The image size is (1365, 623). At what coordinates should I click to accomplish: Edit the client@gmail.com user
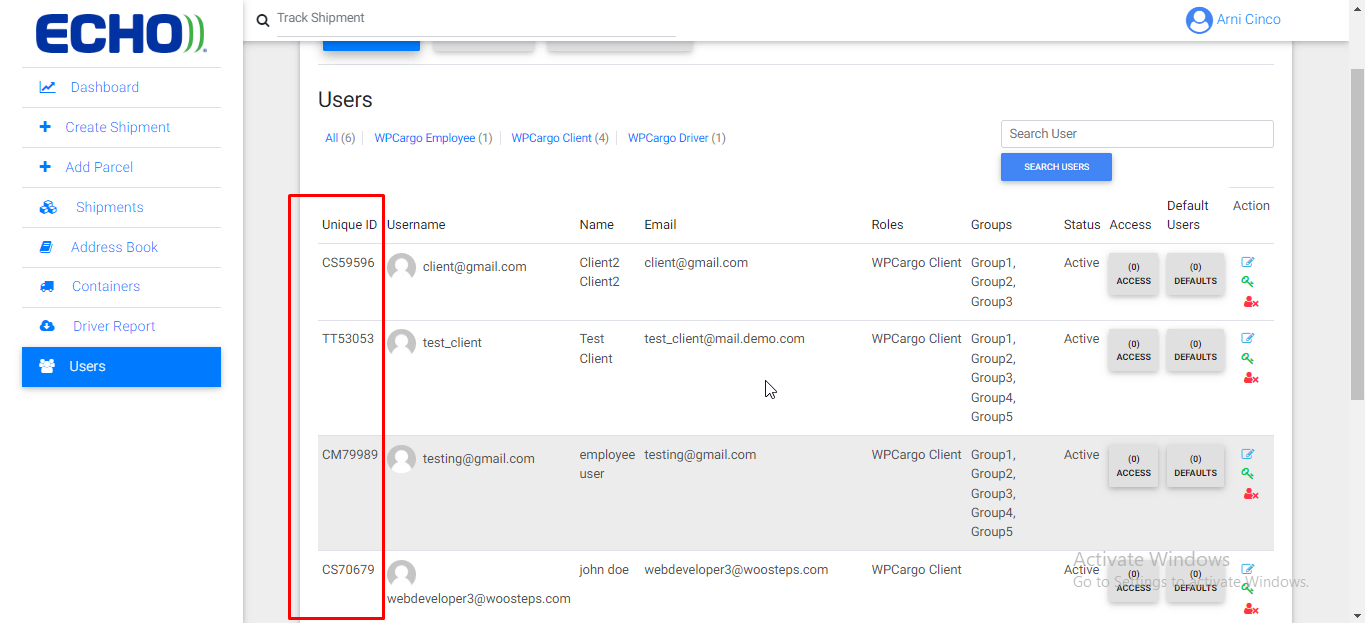click(1248, 262)
